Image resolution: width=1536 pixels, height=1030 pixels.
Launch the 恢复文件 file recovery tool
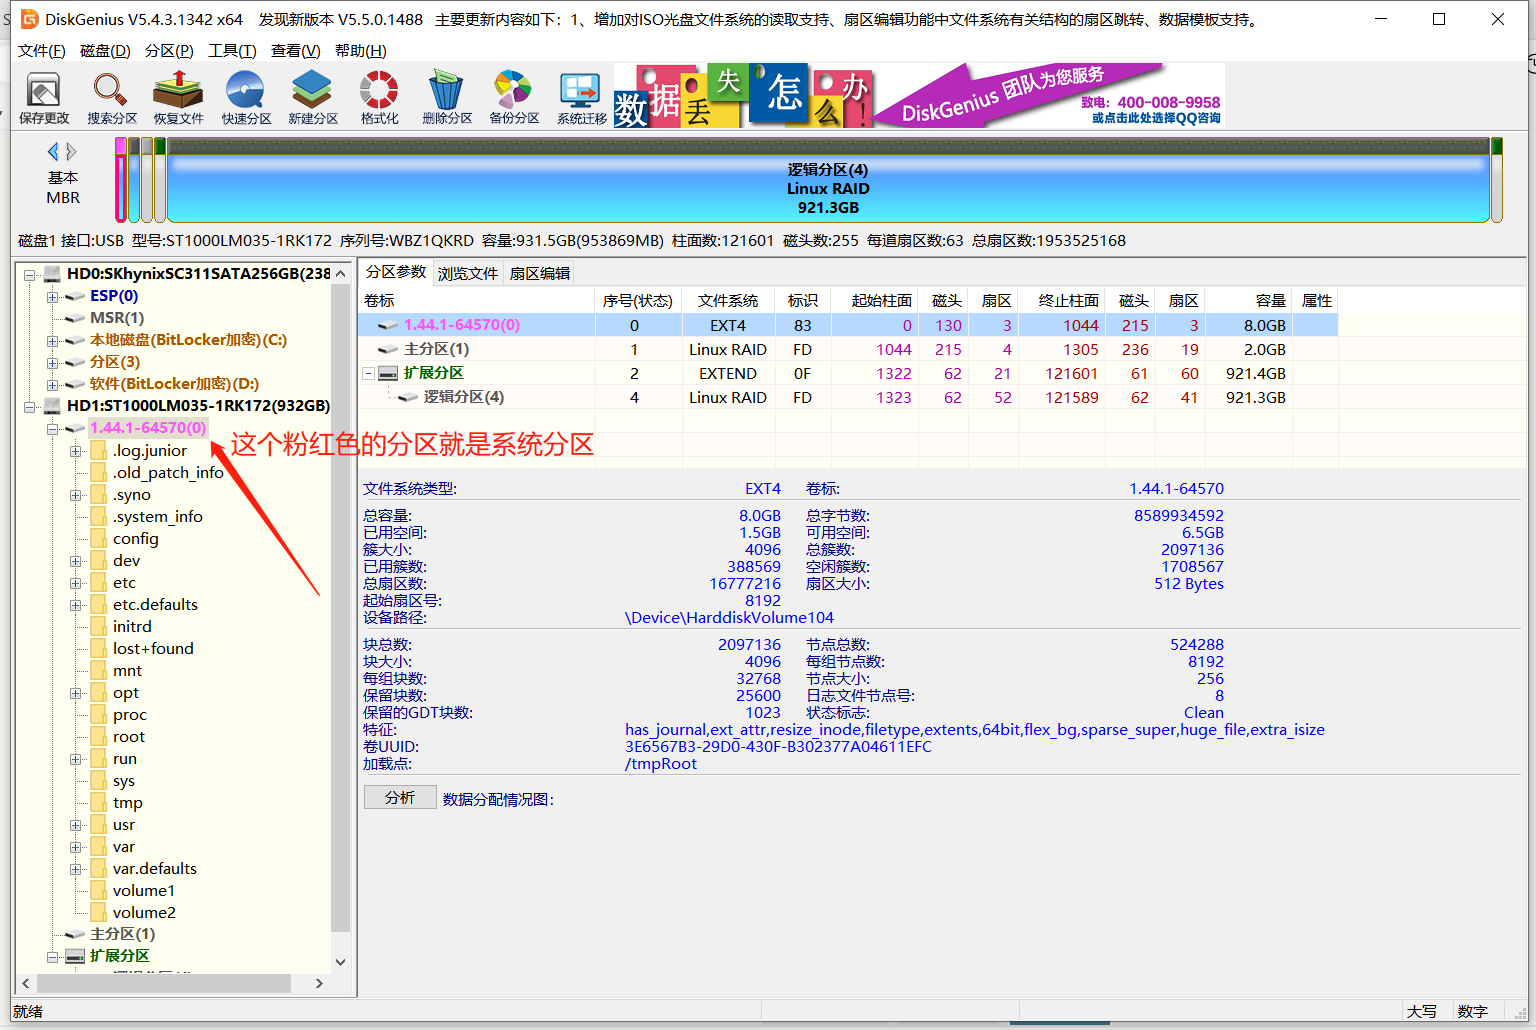tap(178, 97)
